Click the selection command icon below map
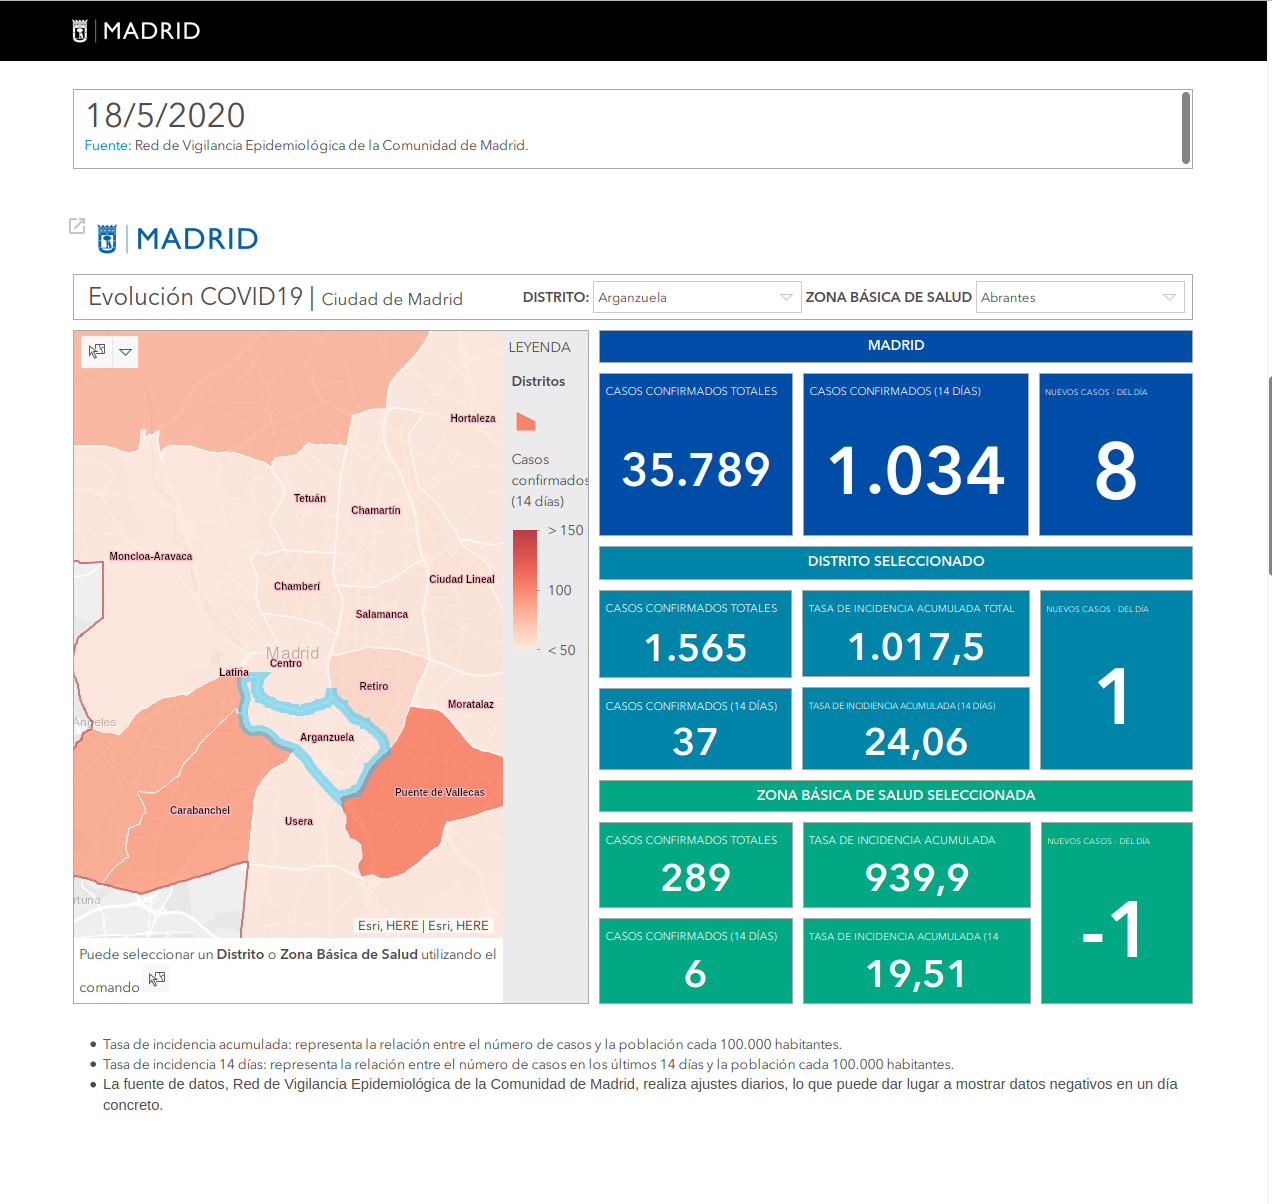The image size is (1272, 1204). [x=157, y=979]
